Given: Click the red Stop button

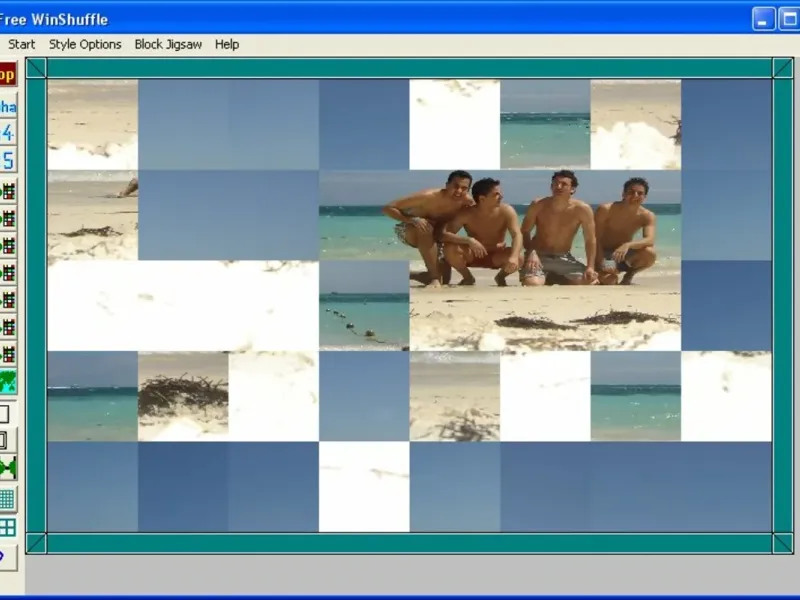Looking at the screenshot, I should [x=8, y=74].
